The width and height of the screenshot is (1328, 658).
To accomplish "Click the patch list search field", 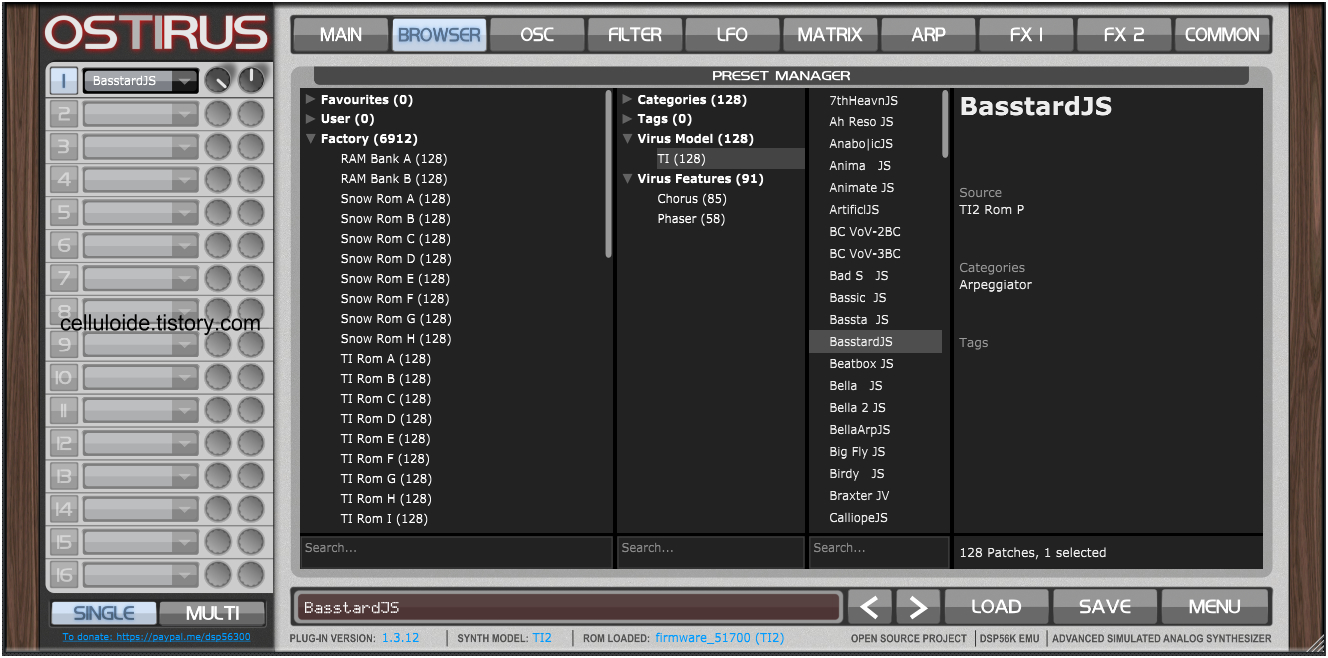I will pyautogui.click(x=879, y=552).
